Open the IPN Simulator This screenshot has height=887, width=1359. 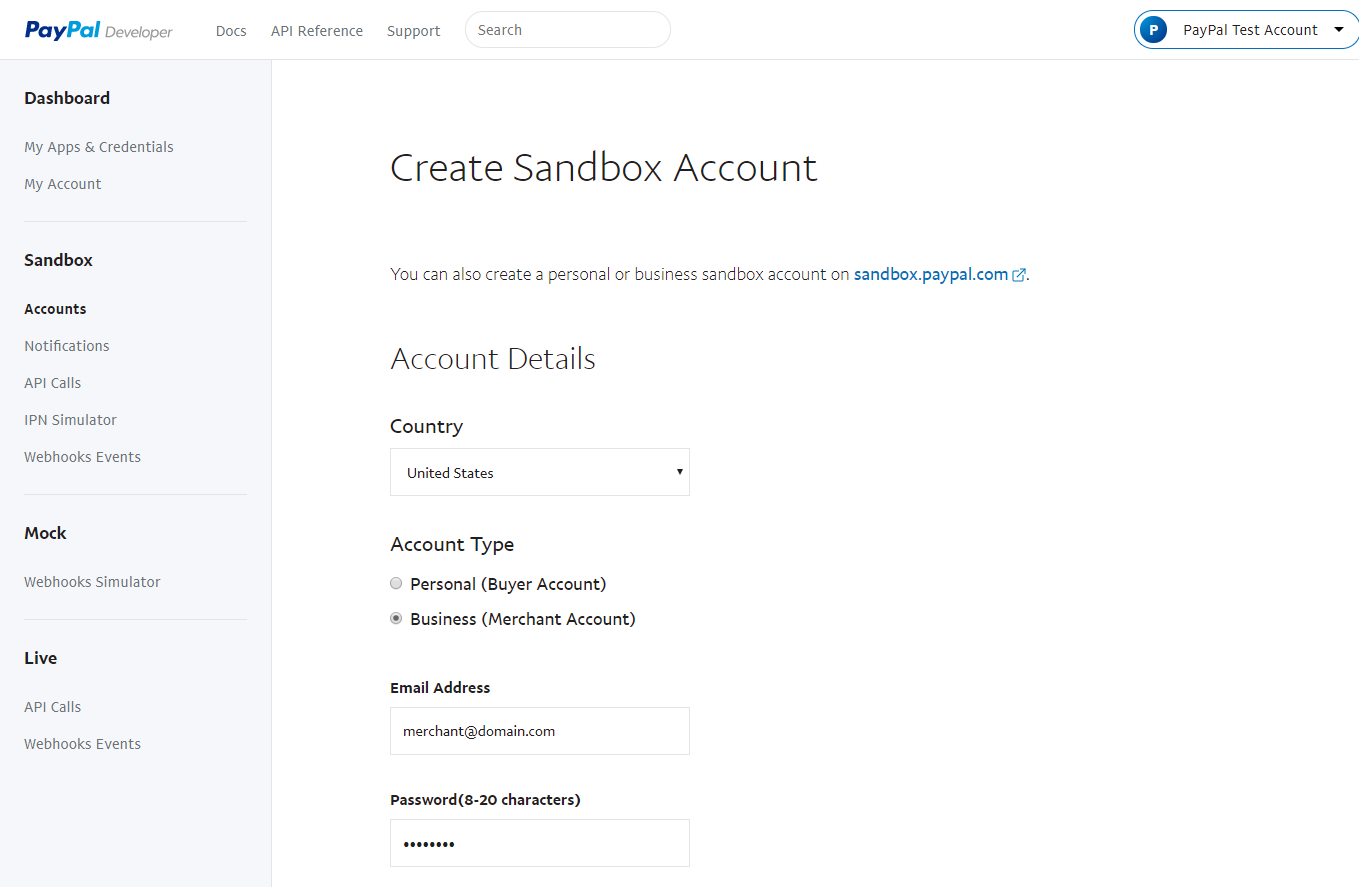(x=70, y=420)
